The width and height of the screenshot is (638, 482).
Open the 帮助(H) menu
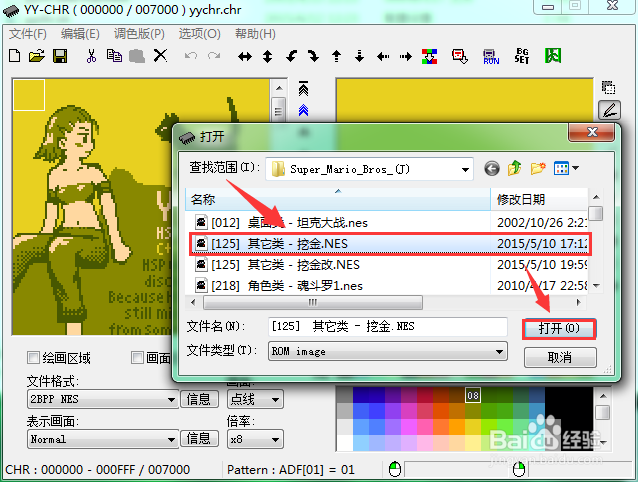(x=255, y=34)
